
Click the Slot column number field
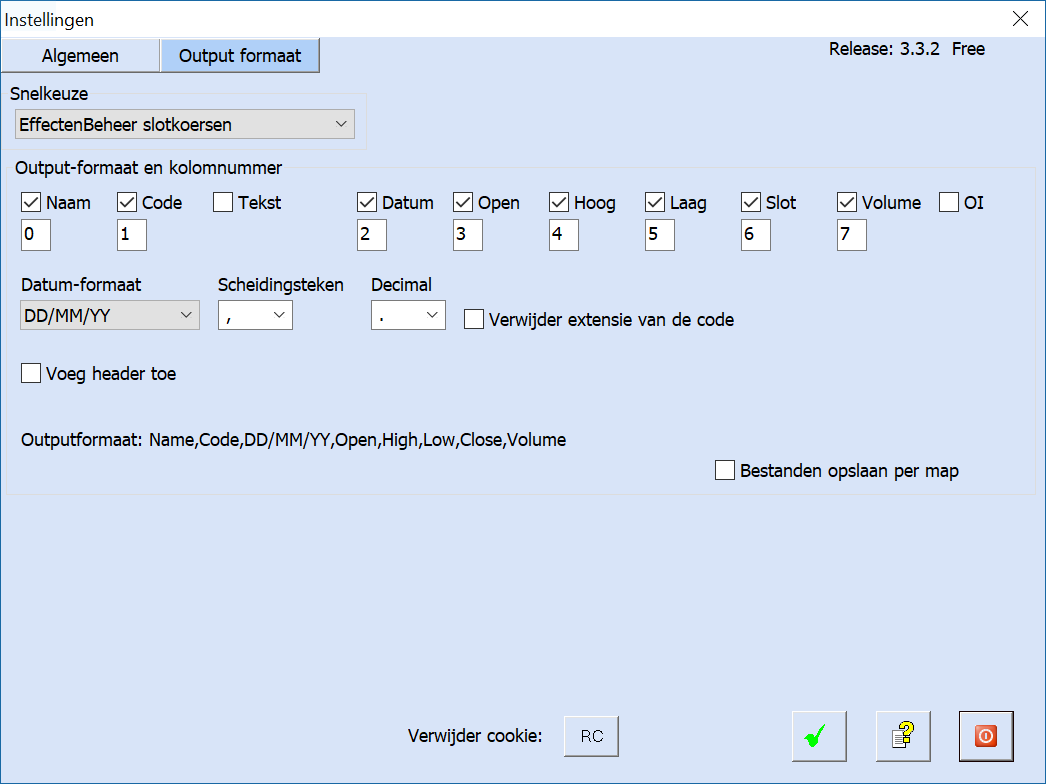pos(756,236)
